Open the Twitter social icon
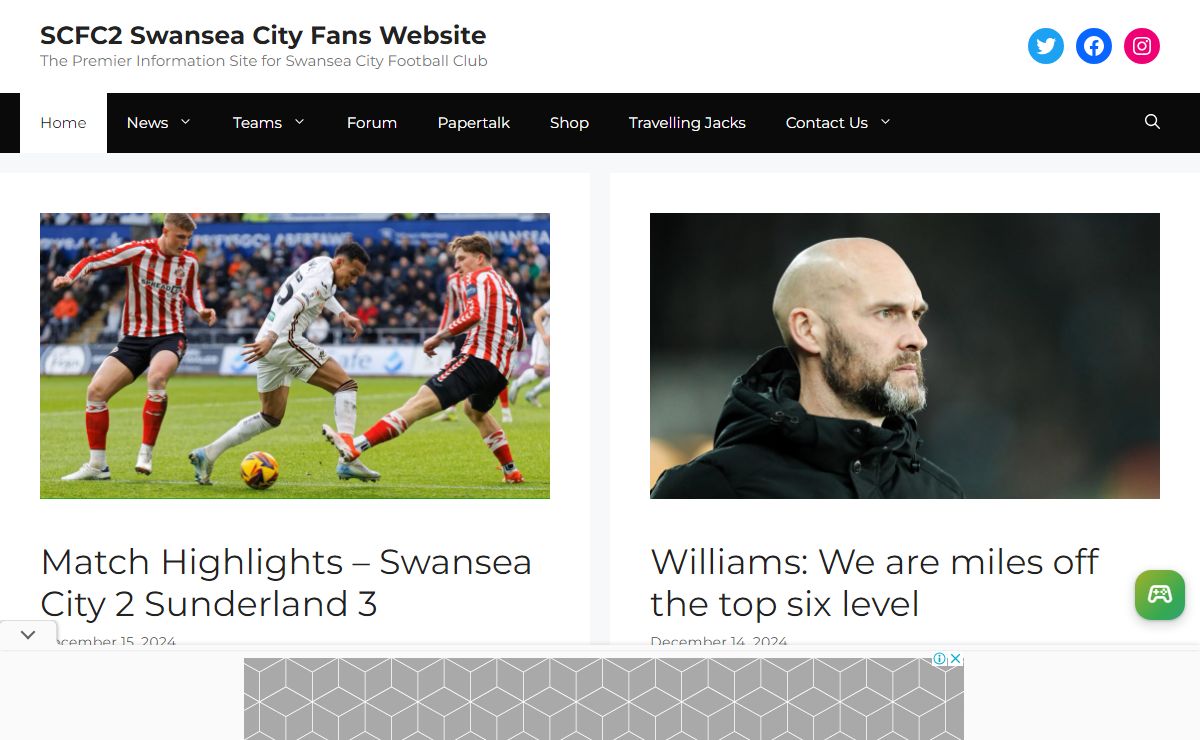The width and height of the screenshot is (1200, 740). click(x=1046, y=46)
